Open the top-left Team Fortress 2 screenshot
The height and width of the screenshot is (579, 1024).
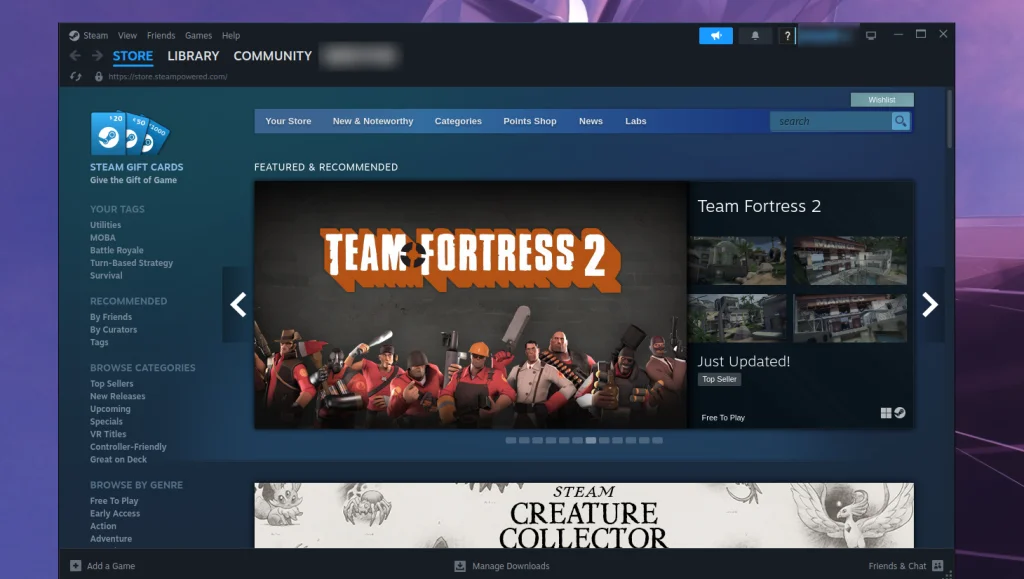point(737,260)
